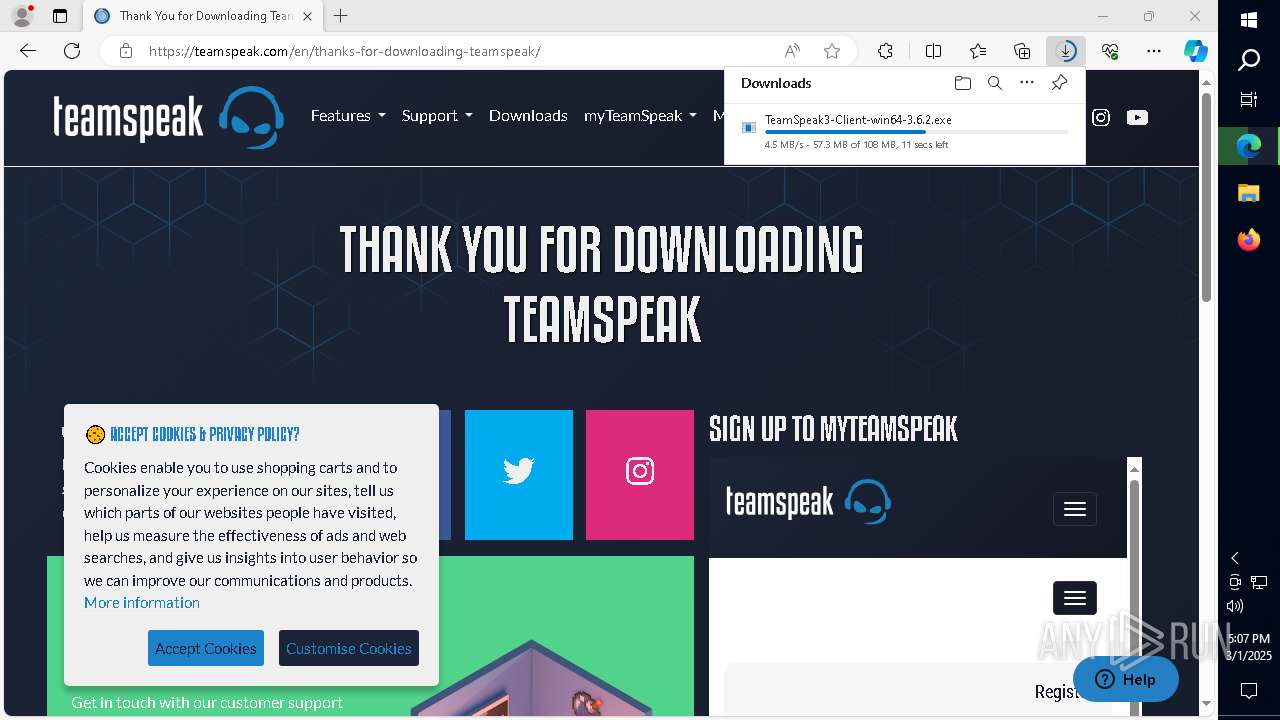Image resolution: width=1280 pixels, height=720 pixels.
Task: Open the Help chat button
Action: point(1126,679)
